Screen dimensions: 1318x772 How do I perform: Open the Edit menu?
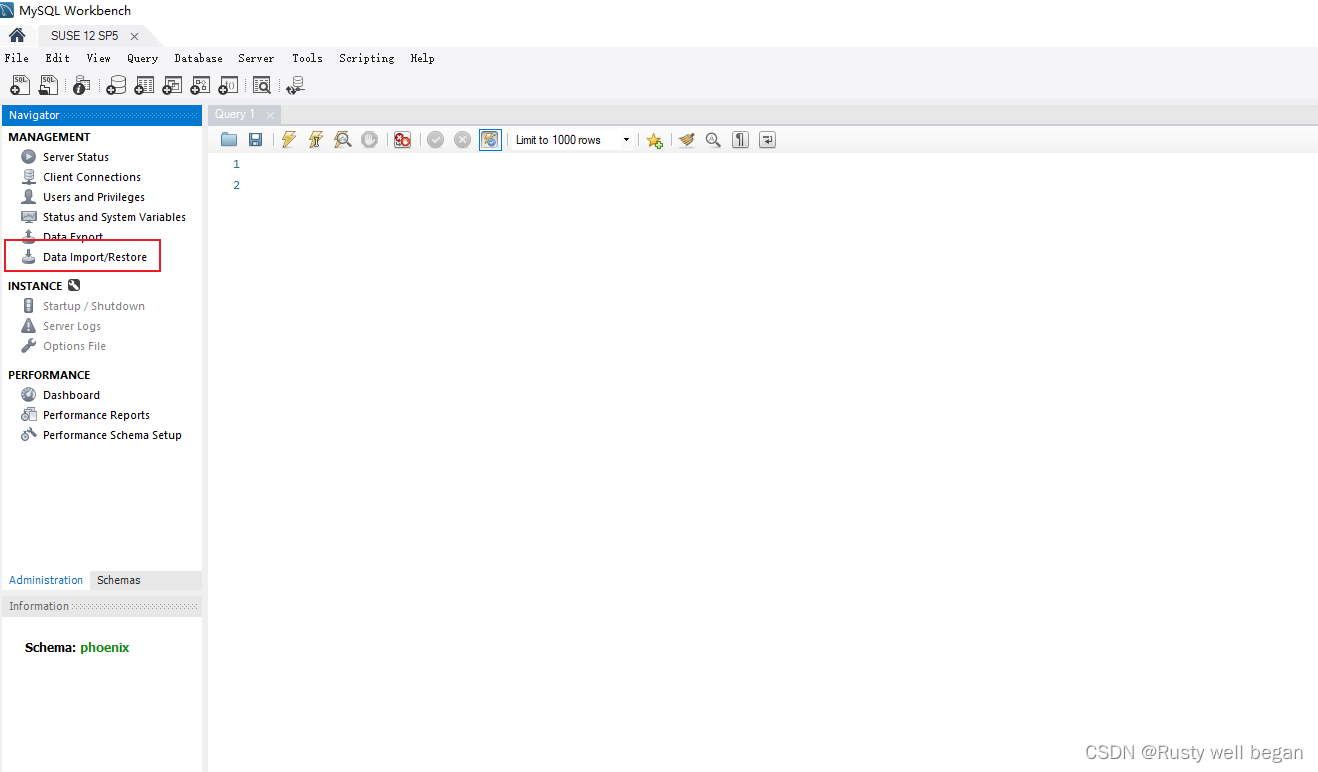(57, 58)
